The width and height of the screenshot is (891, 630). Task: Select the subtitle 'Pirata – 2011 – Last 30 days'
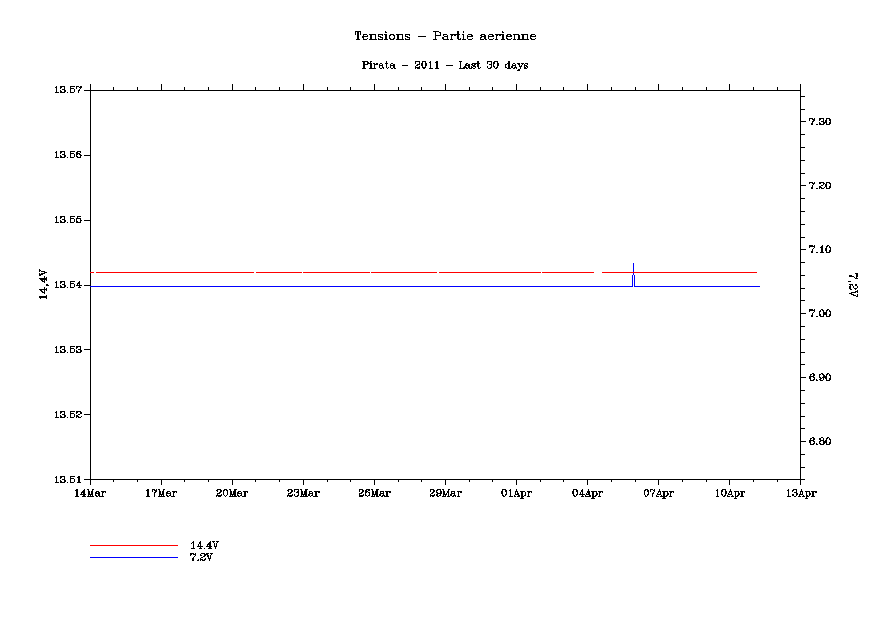[x=445, y=65]
